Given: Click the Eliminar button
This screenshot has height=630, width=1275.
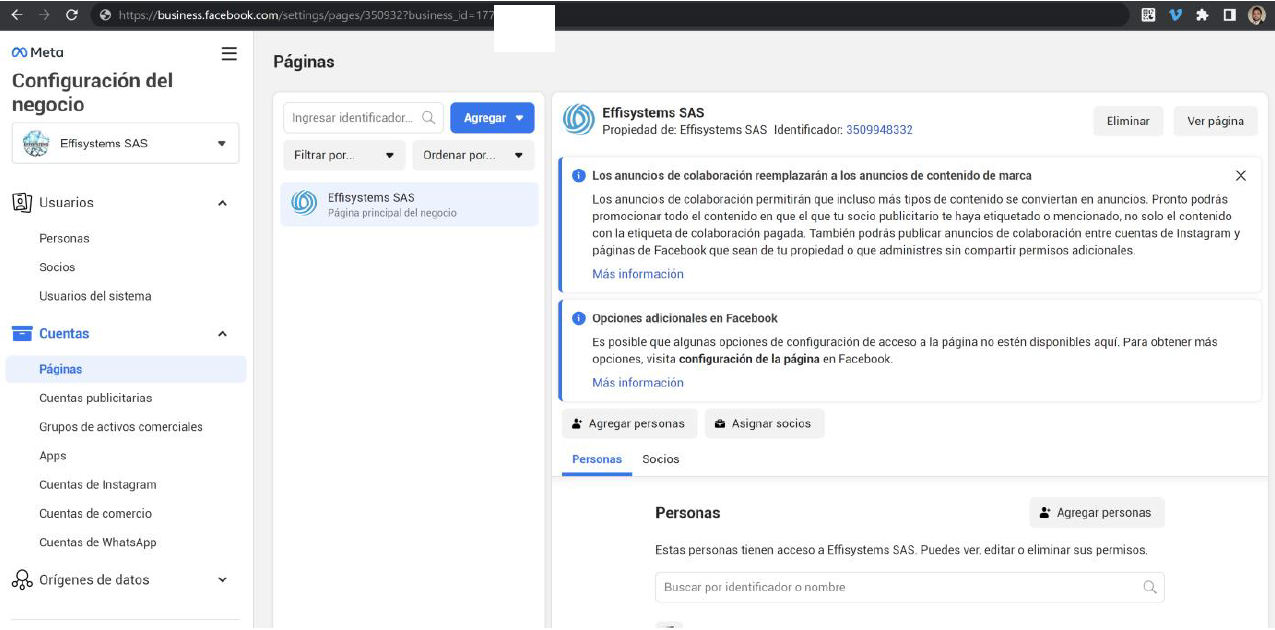Looking at the screenshot, I should [1128, 121].
